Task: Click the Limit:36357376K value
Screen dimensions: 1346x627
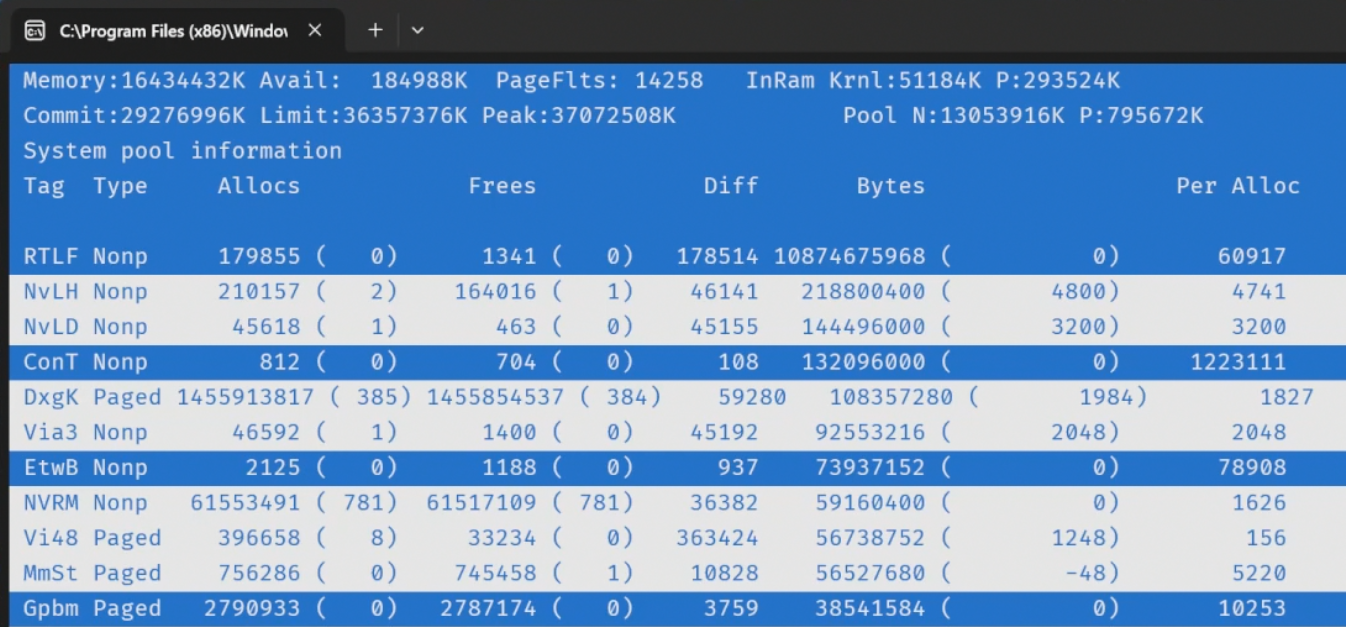Action: pyautogui.click(x=363, y=116)
